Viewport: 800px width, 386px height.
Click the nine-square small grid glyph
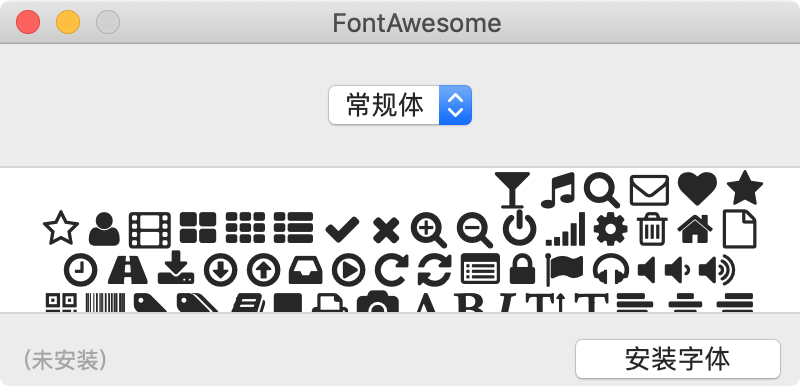pyautogui.click(x=245, y=227)
